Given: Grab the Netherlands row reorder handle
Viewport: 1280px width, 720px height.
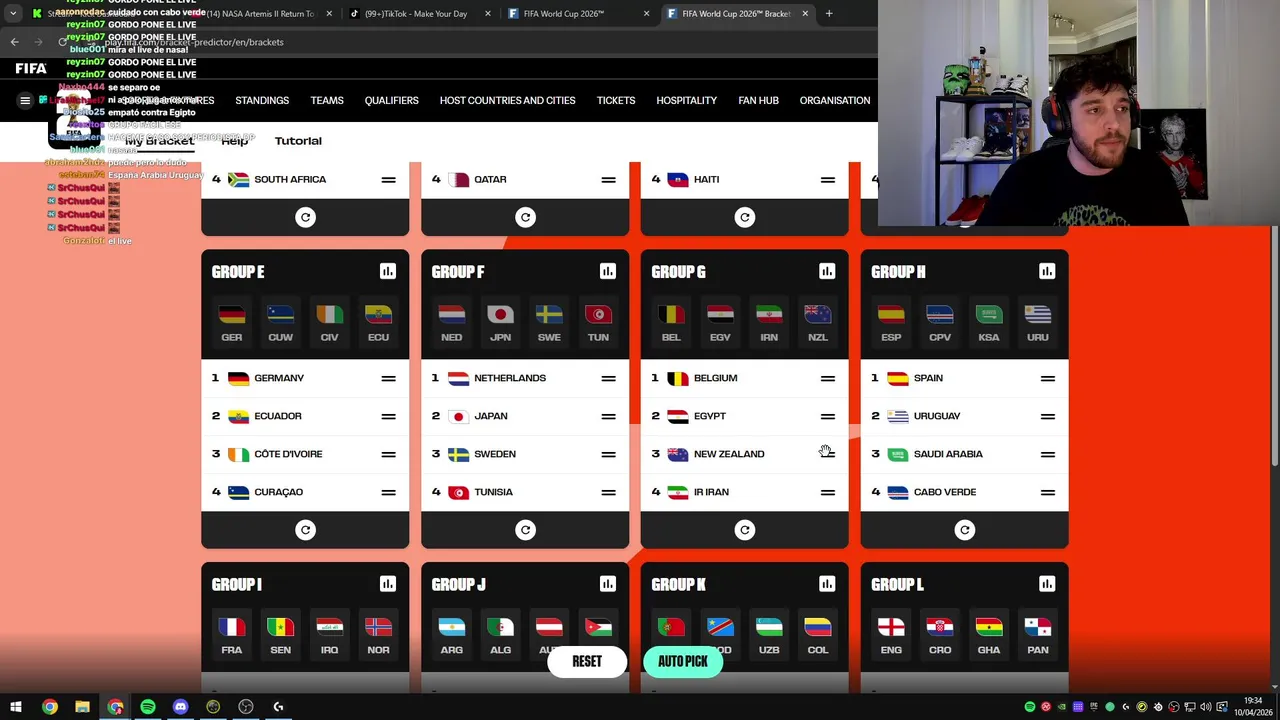Looking at the screenshot, I should click(x=608, y=378).
